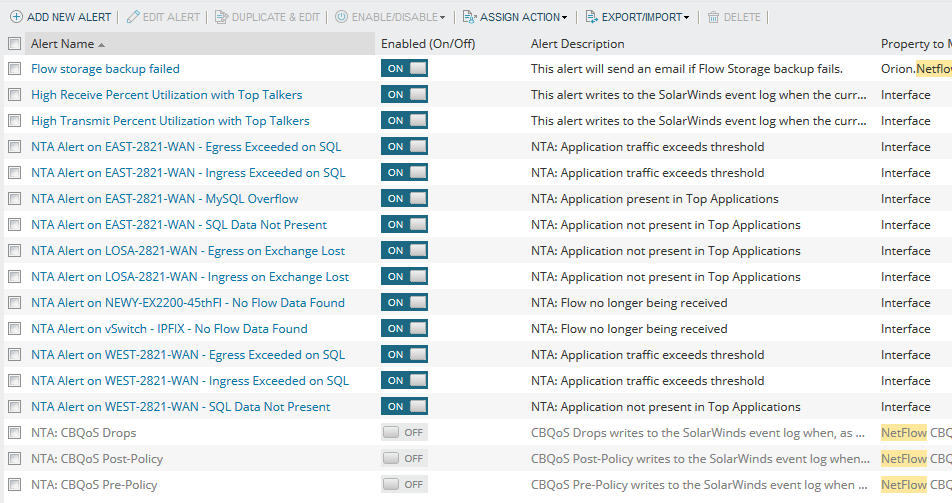
Task: Open NTA Alert on vSwitch IPFIX link
Action: [169, 329]
